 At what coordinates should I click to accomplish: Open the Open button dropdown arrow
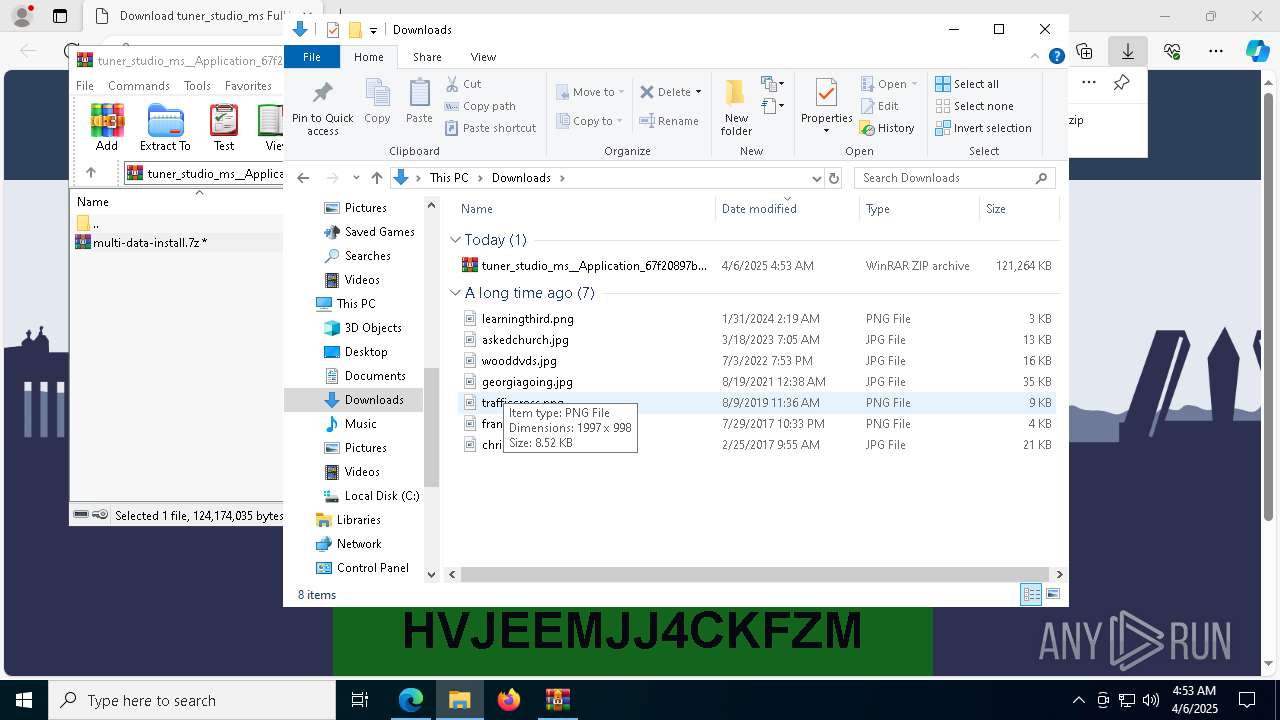coord(914,84)
